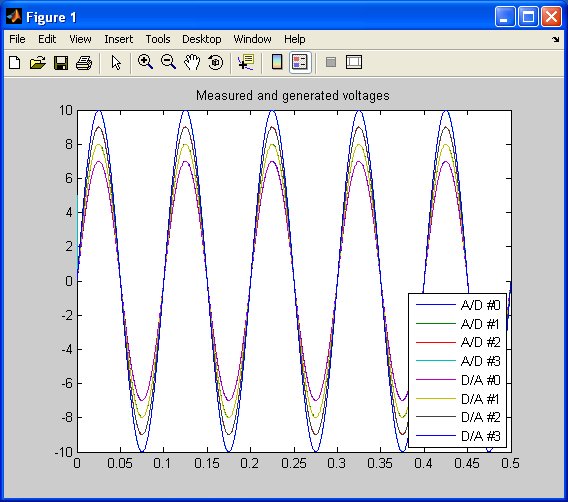Close the Figure 1 window
568x502 pixels.
(551, 17)
